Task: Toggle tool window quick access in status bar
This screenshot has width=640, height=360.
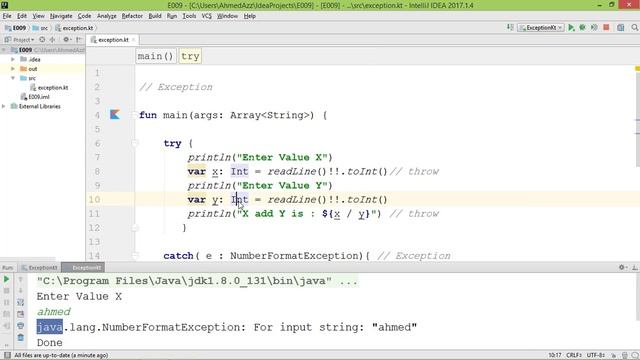Action: coord(7,355)
